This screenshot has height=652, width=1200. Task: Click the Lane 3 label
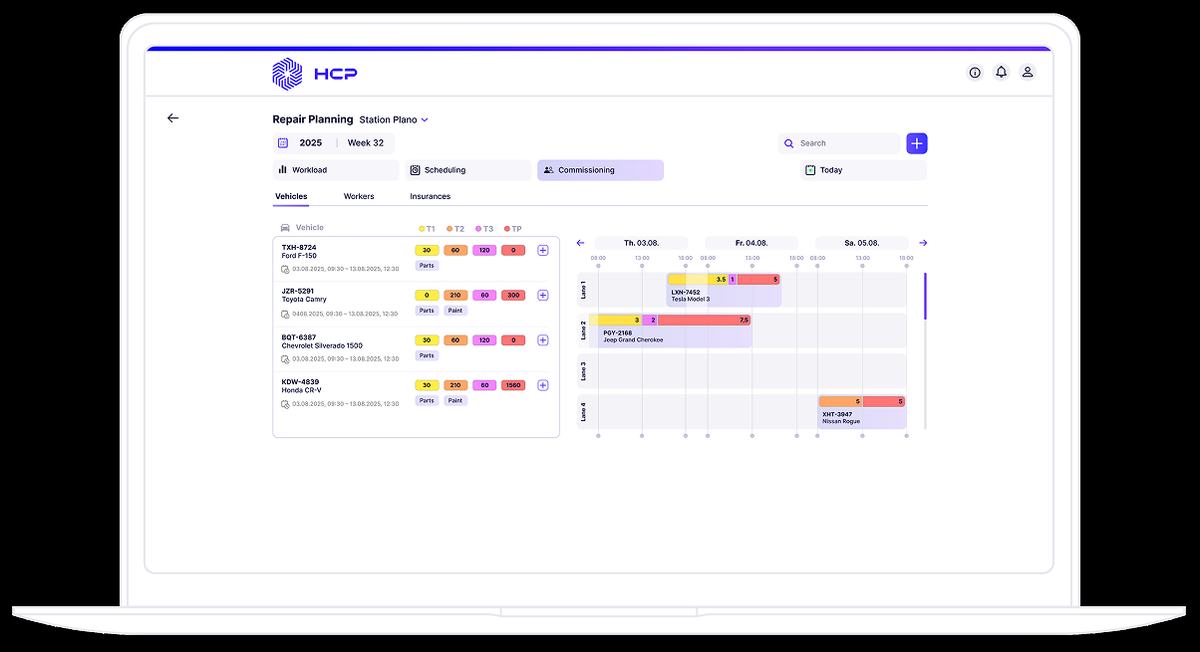(583, 371)
